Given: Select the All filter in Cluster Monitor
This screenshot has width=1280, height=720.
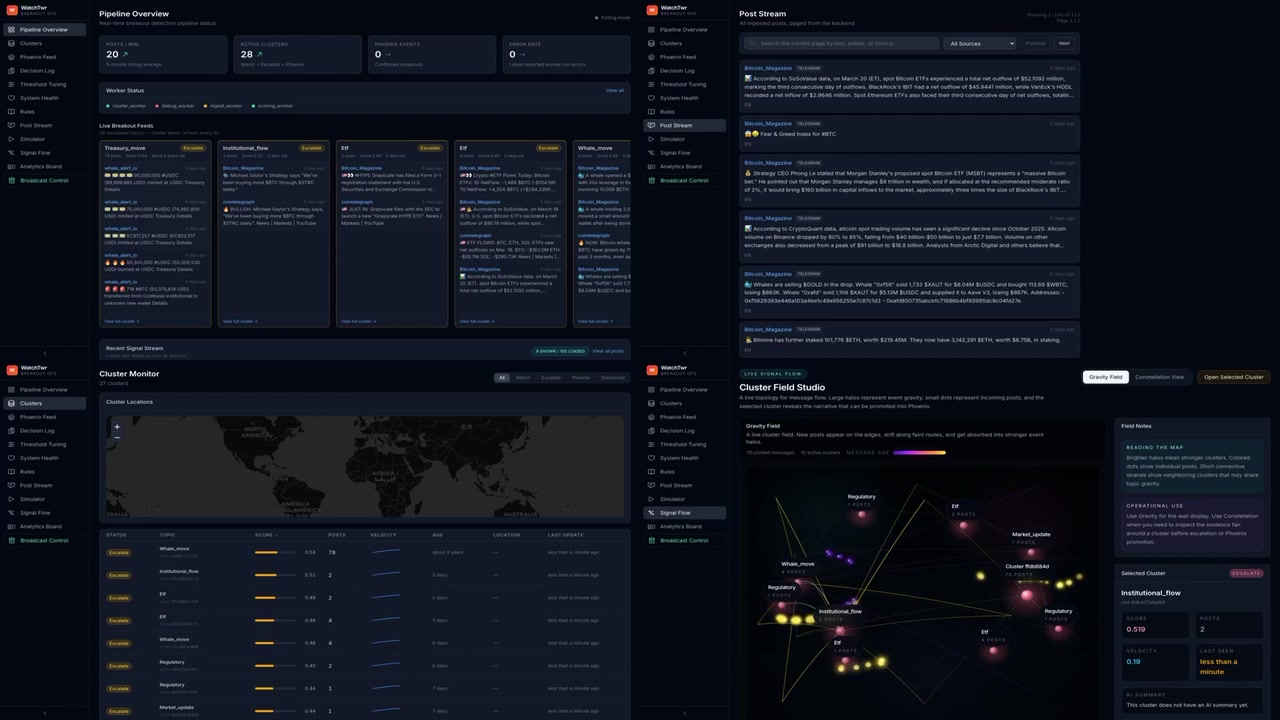Looking at the screenshot, I should [x=502, y=378].
